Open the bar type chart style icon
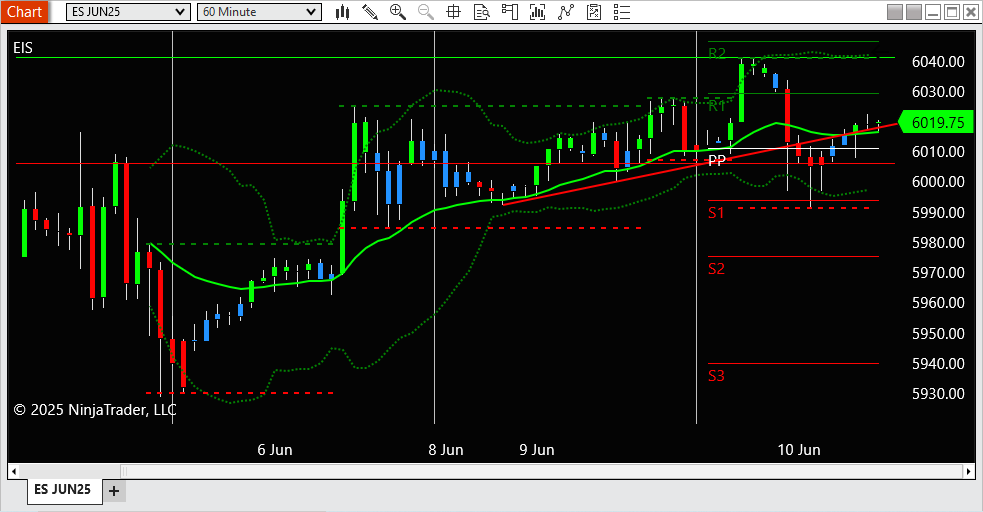Screen dimensions: 983x512 pos(342,12)
